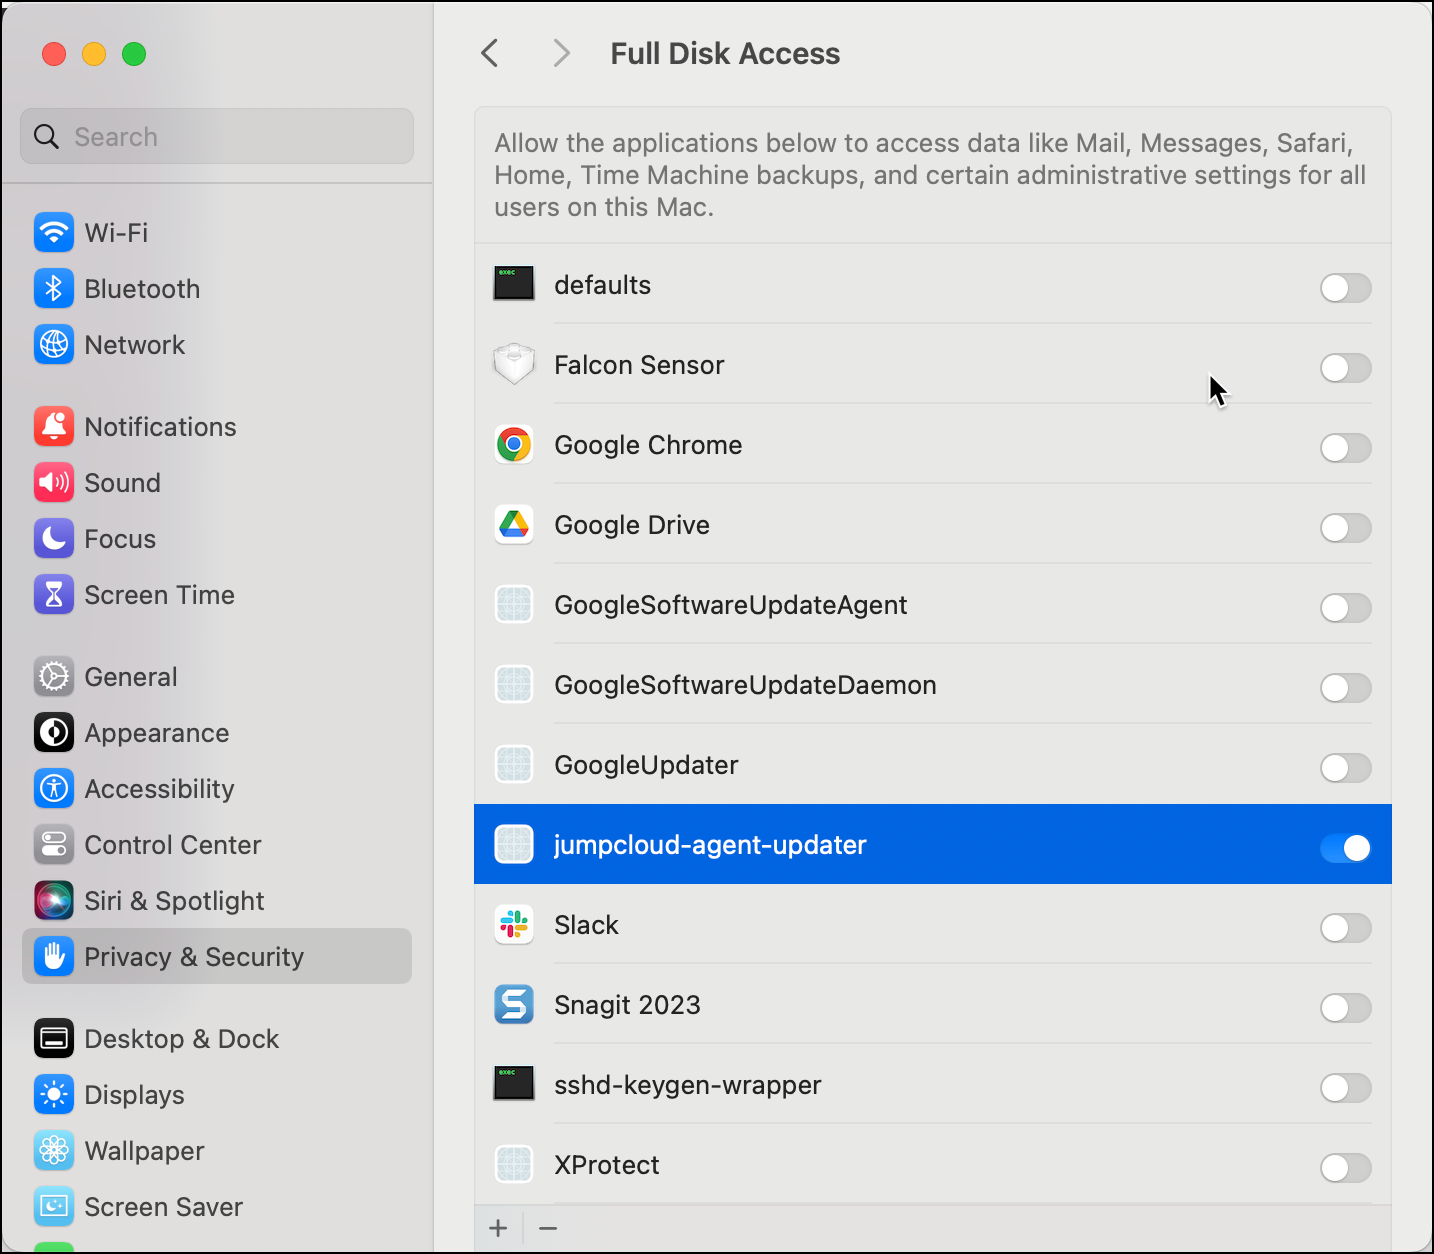
Task: Click the General gear icon
Action: (x=54, y=676)
